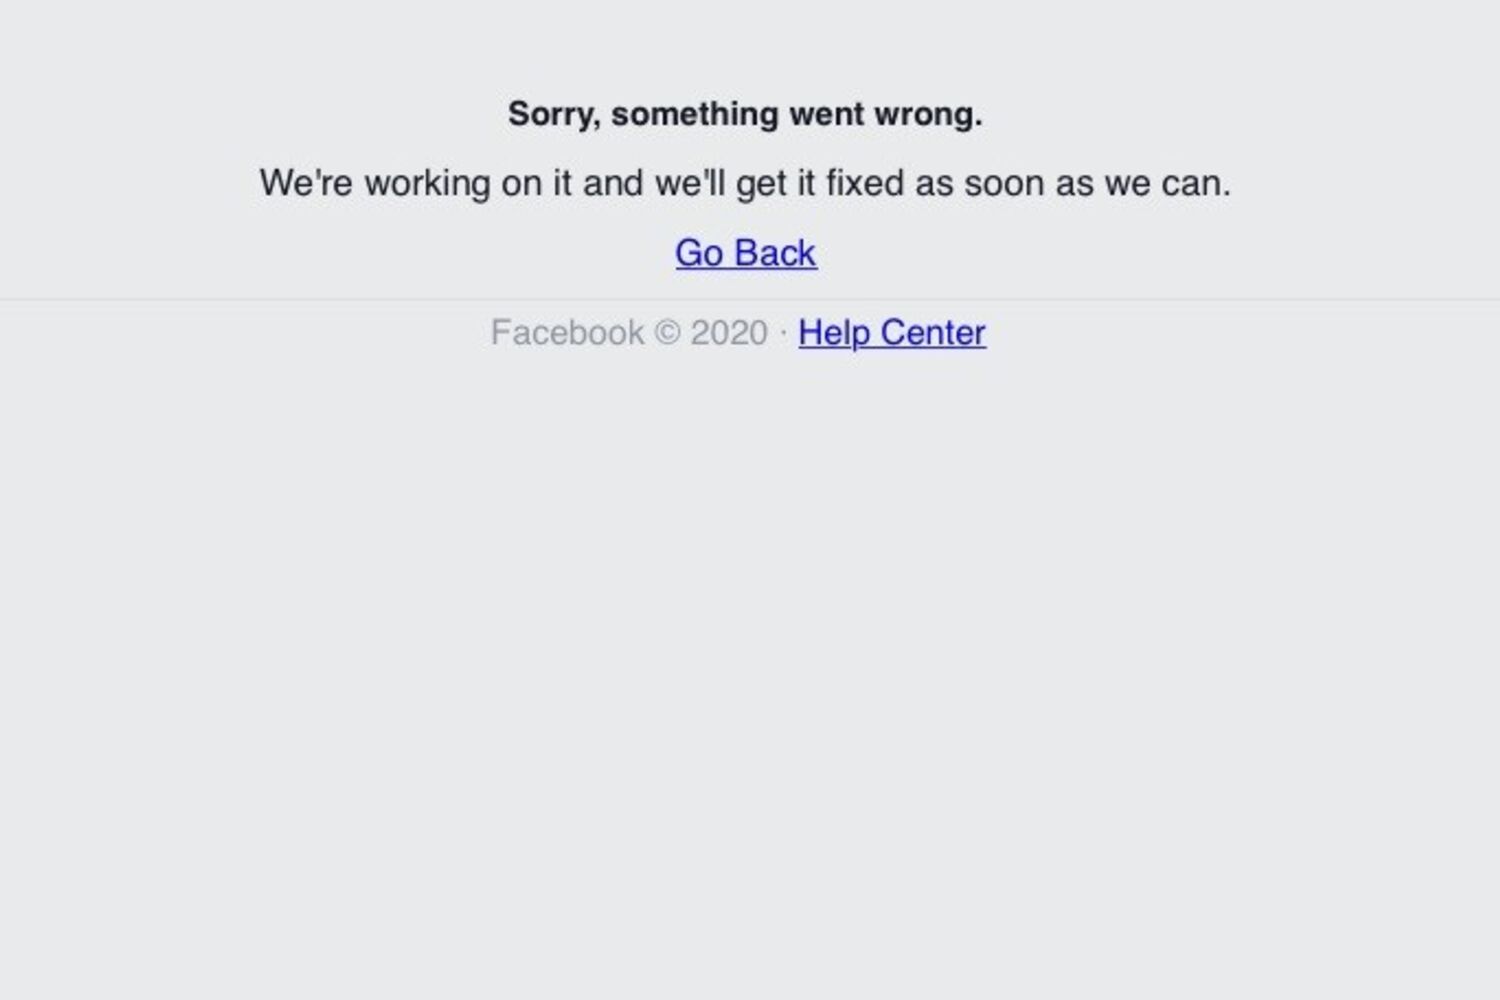This screenshot has width=1500, height=1000.
Task: Click the word 'Help' in the Help Center link
Action: click(834, 332)
